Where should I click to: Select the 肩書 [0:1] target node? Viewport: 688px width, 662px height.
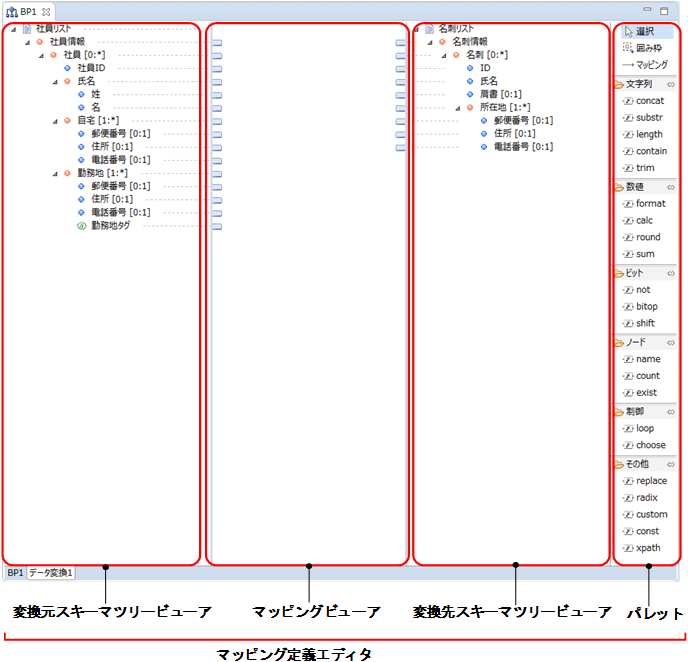point(501,94)
